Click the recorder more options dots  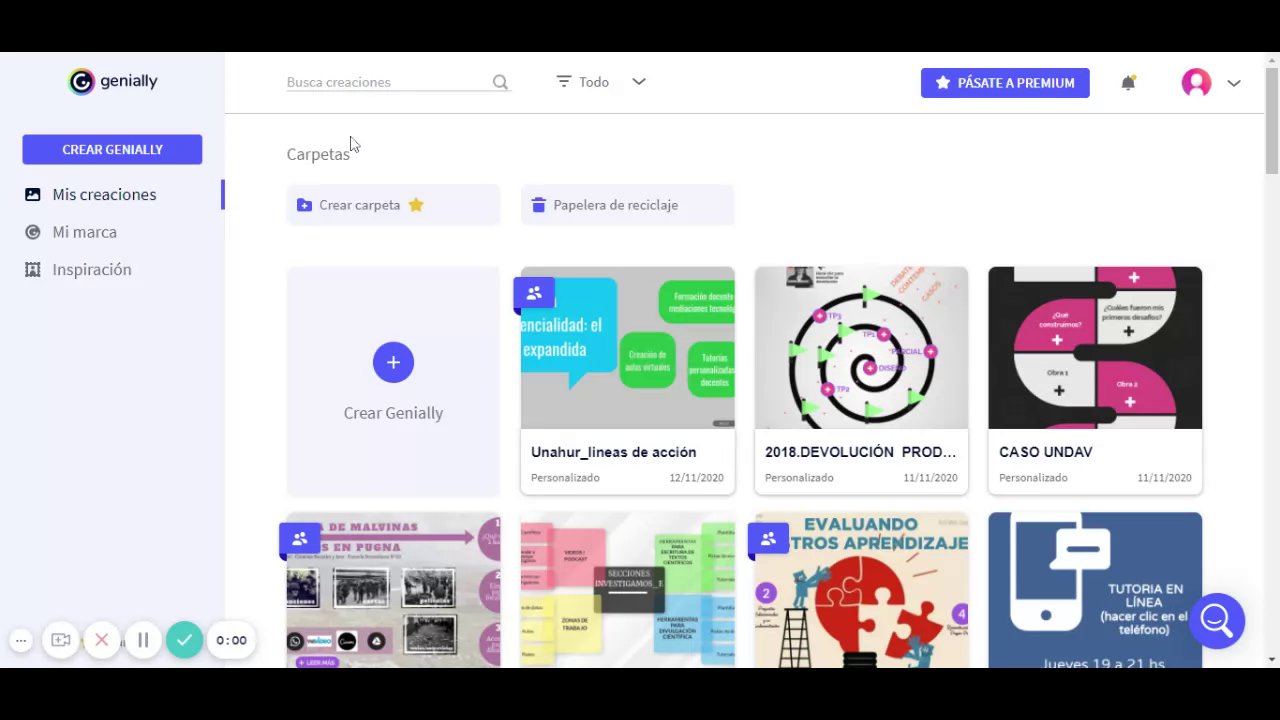21,640
